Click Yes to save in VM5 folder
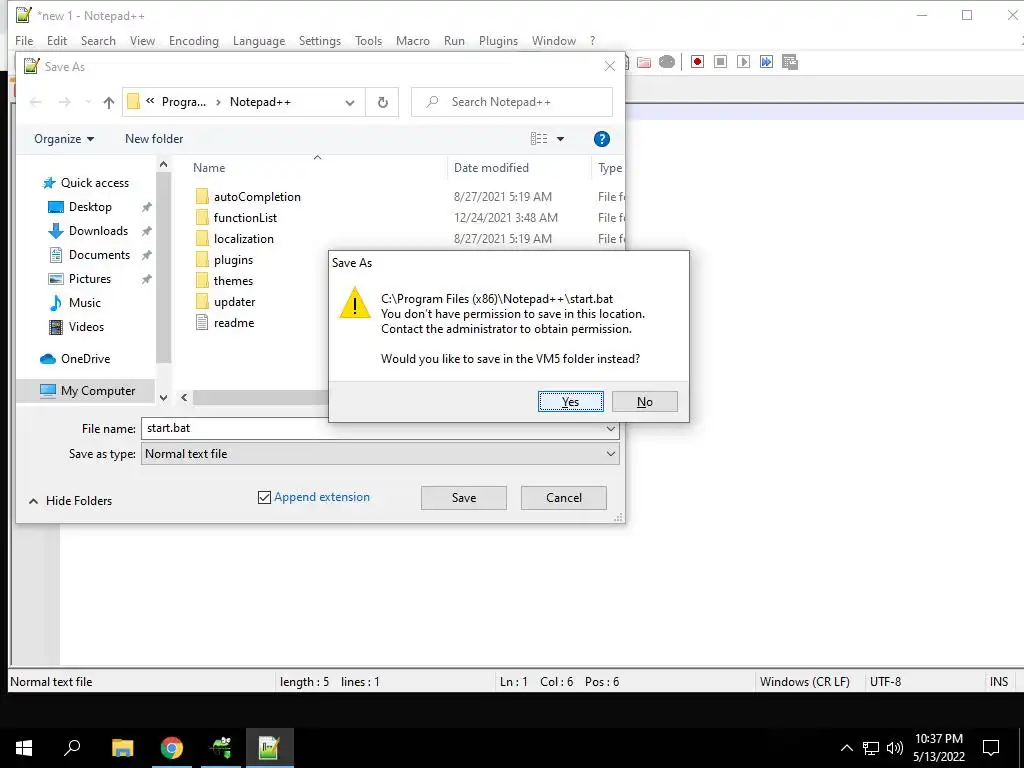This screenshot has height=768, width=1024. 571,402
